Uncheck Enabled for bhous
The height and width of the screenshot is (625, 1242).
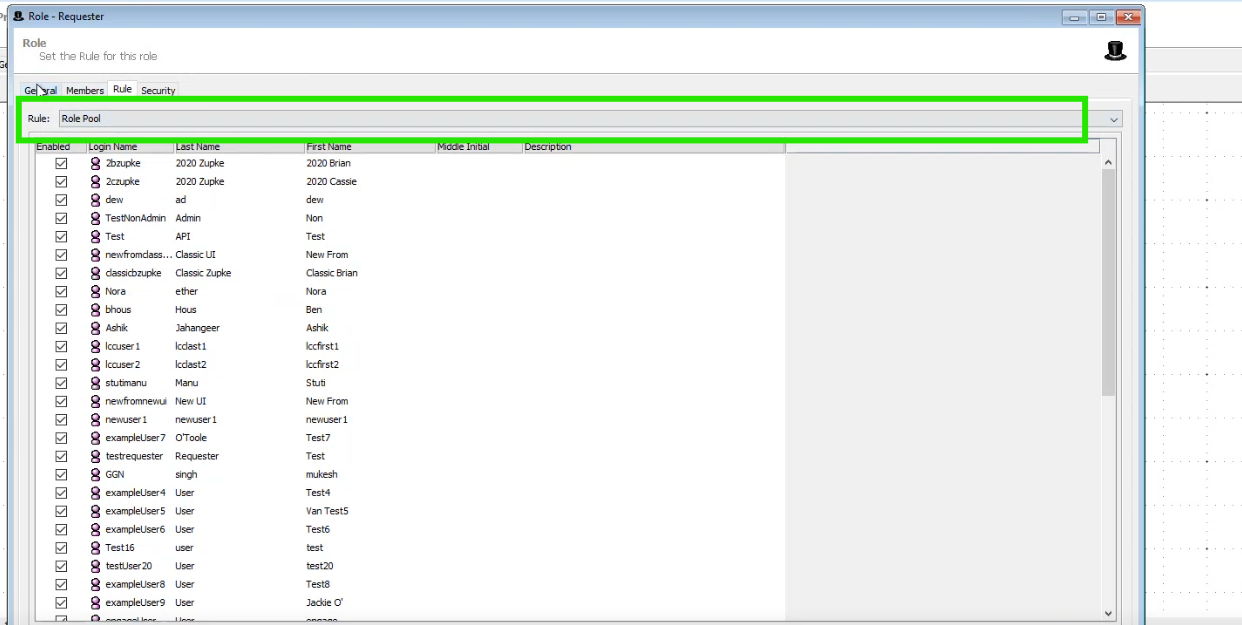click(x=61, y=309)
